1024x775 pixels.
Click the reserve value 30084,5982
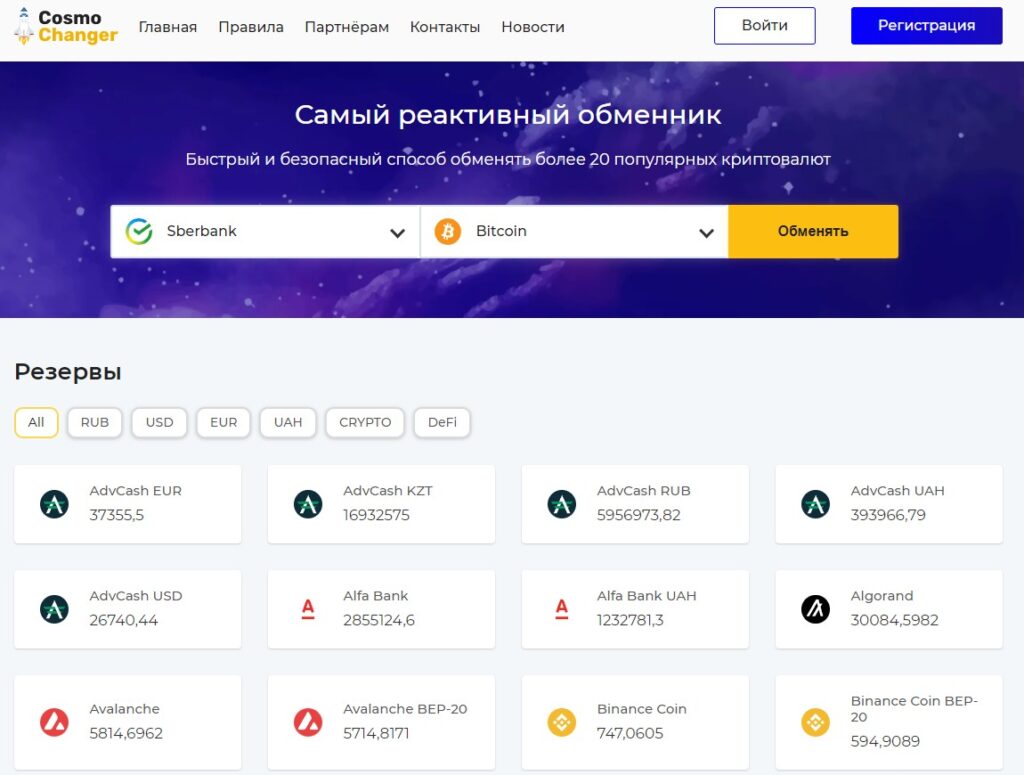[x=894, y=620]
